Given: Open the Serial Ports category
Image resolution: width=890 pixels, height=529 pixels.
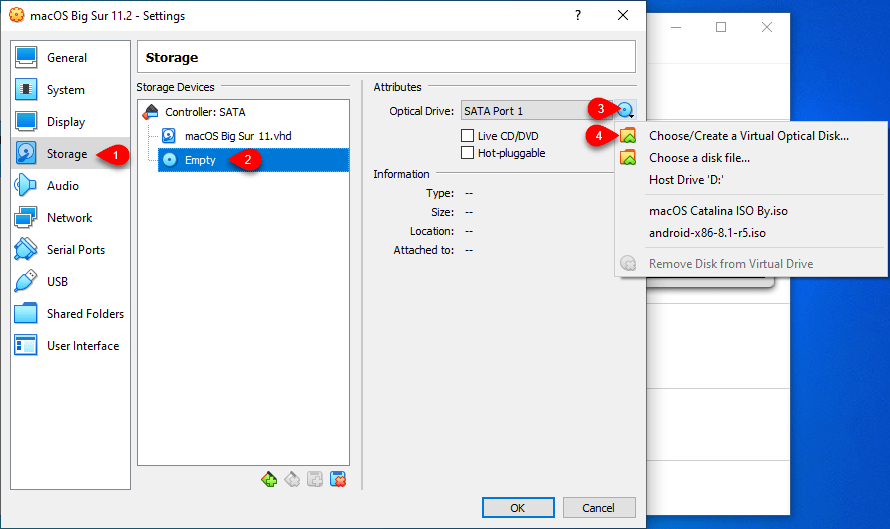Looking at the screenshot, I should tap(70, 249).
